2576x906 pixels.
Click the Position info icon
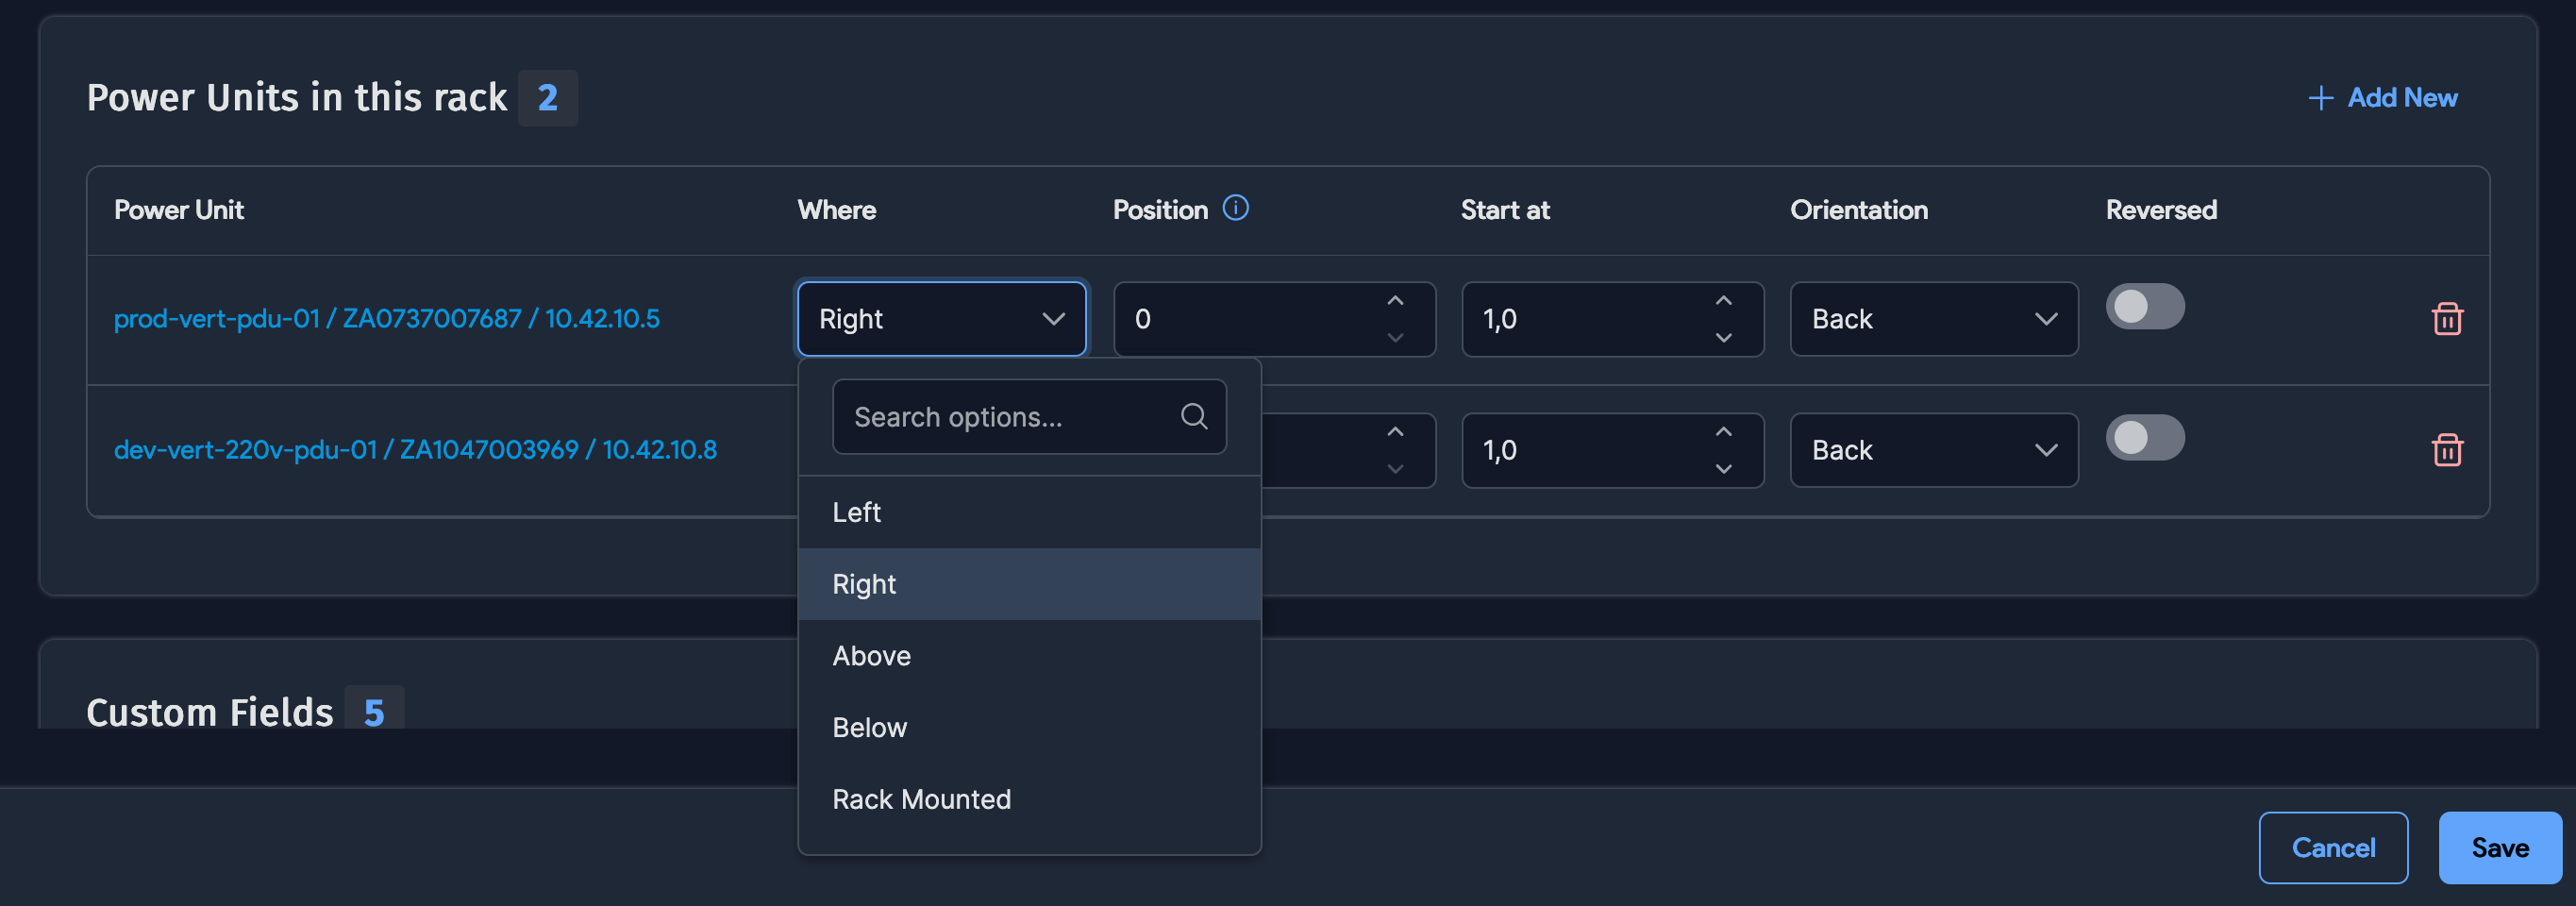point(1237,209)
